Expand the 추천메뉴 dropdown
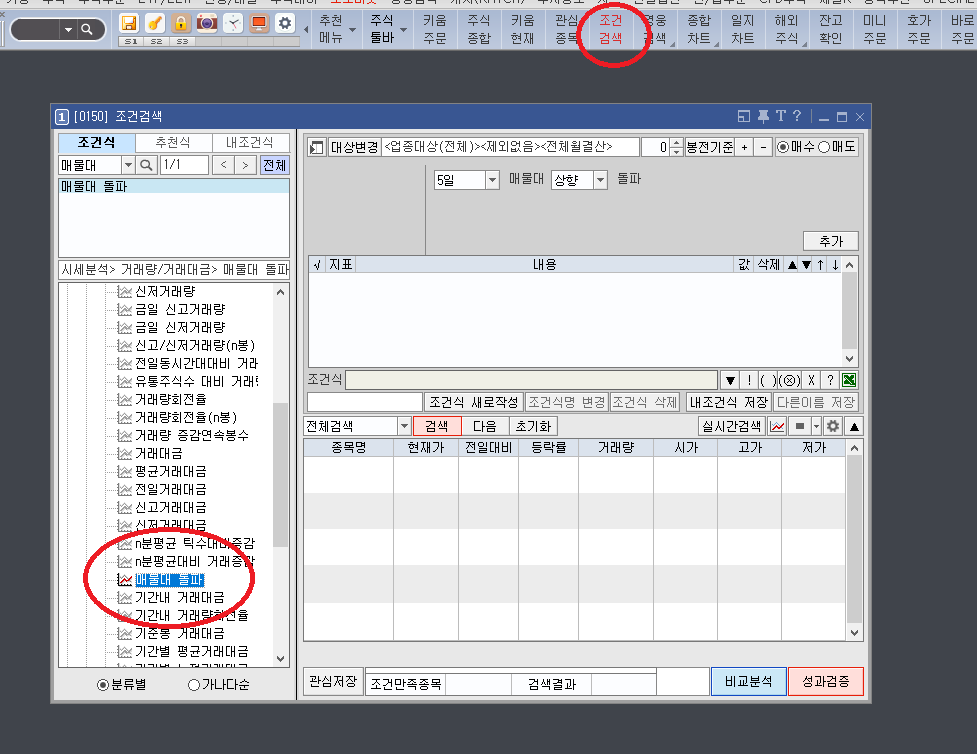This screenshot has height=754, width=977. [x=353, y=29]
